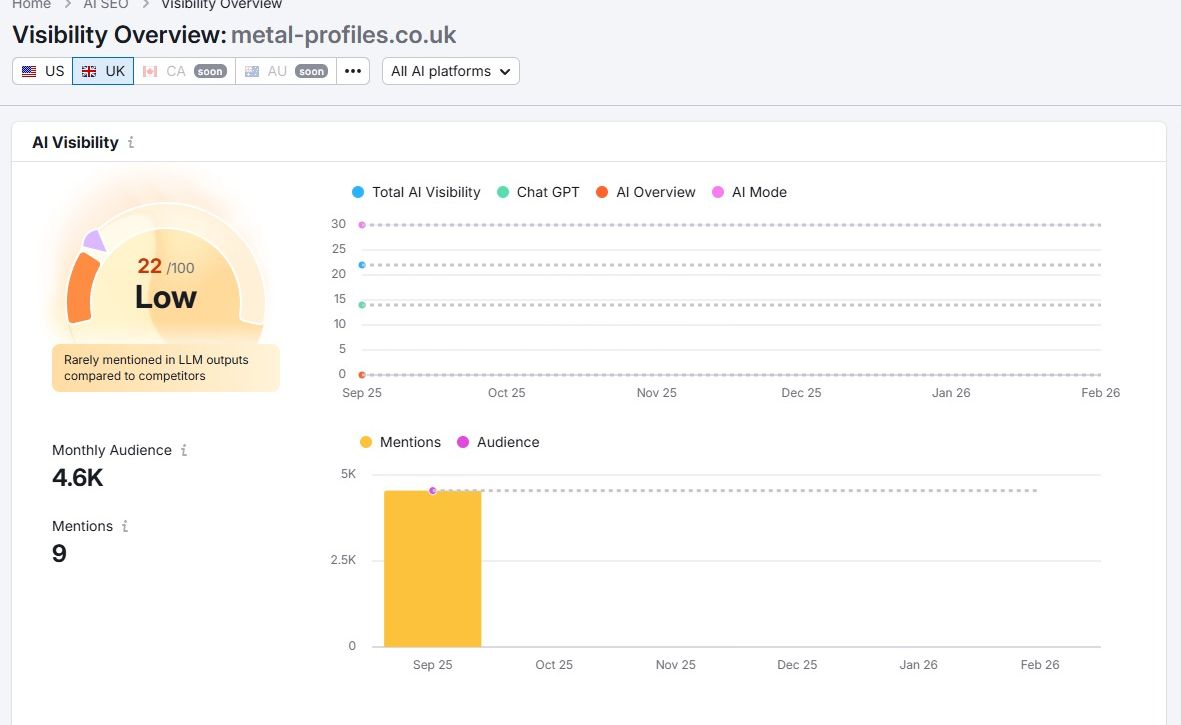Open the All AI platforms dropdown
Screen dimensions: 1181x725
coord(451,71)
